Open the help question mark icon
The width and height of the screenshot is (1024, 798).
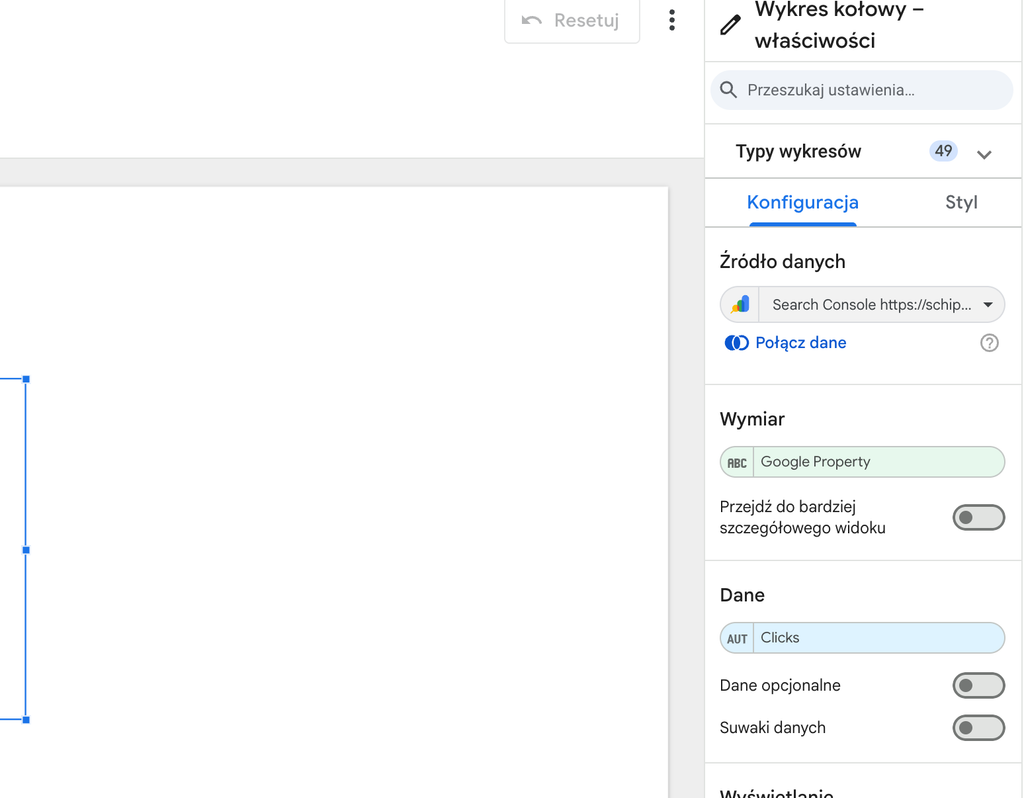pyautogui.click(x=989, y=343)
